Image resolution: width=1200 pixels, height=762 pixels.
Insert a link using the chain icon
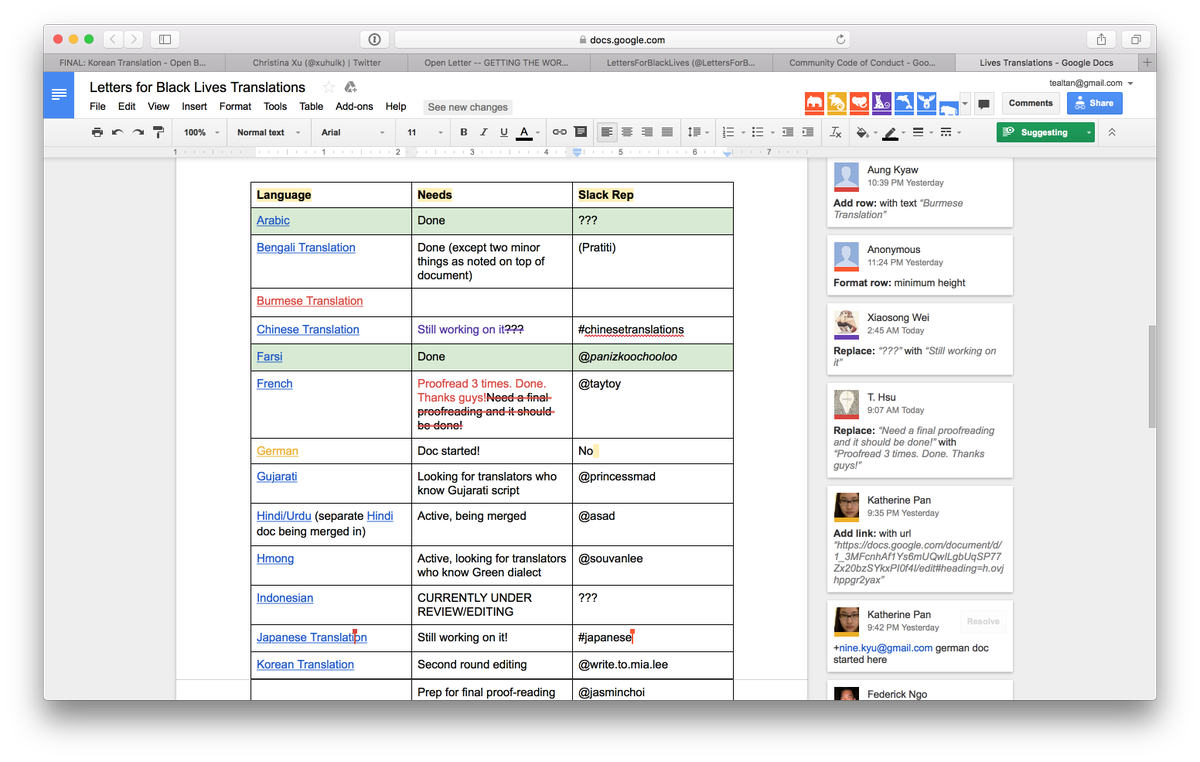click(x=559, y=132)
